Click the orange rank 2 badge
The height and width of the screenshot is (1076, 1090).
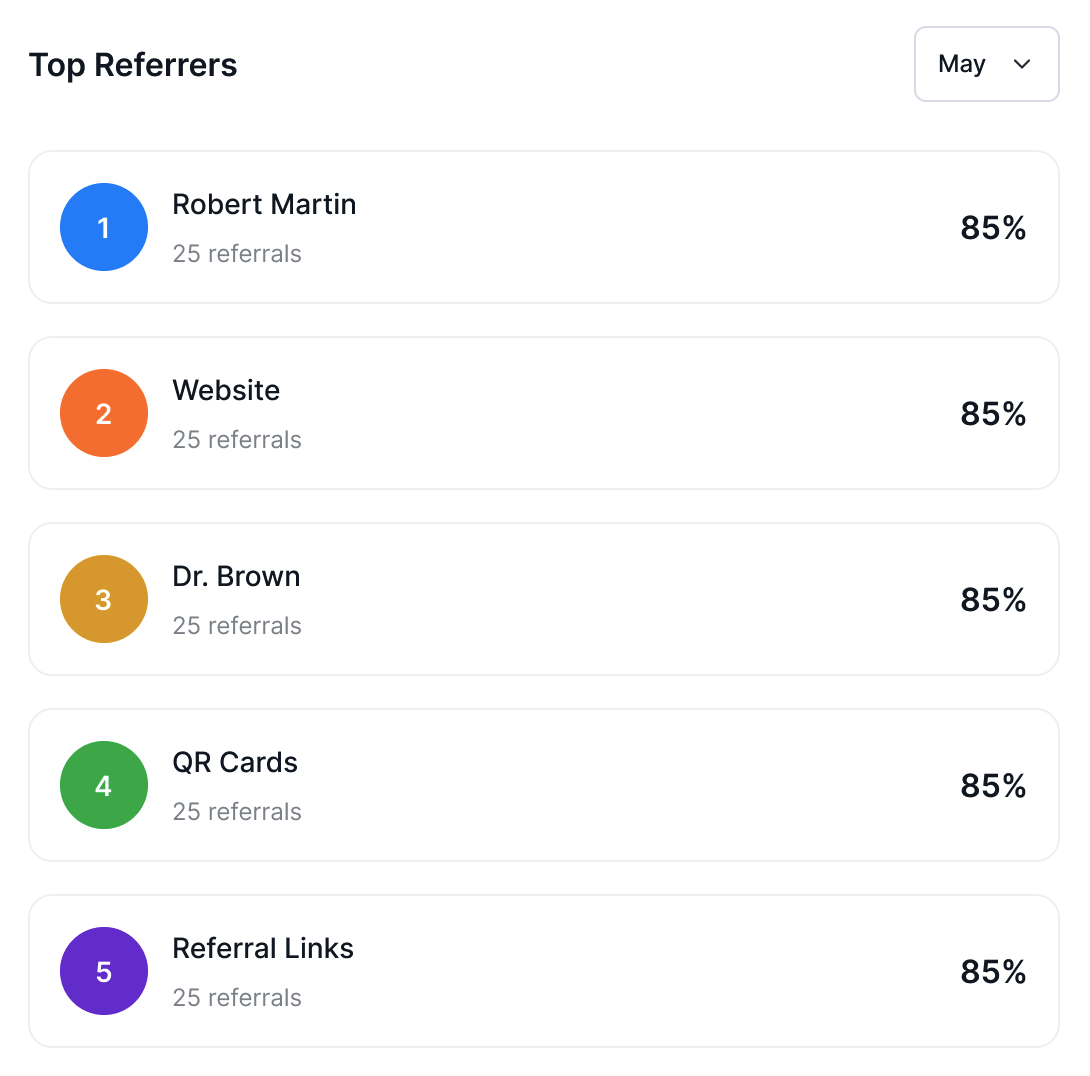[x=104, y=413]
